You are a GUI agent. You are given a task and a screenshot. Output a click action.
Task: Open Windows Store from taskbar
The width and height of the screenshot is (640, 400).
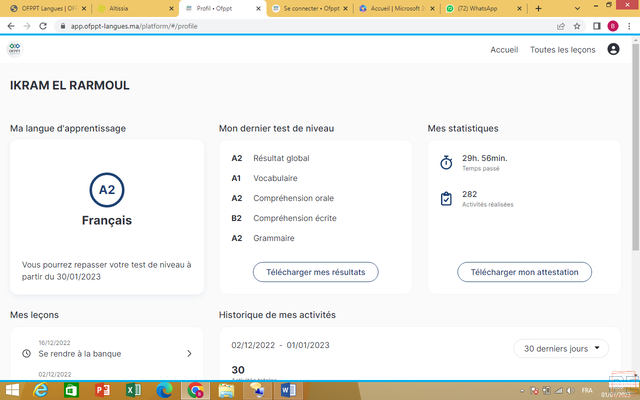click(x=71, y=391)
